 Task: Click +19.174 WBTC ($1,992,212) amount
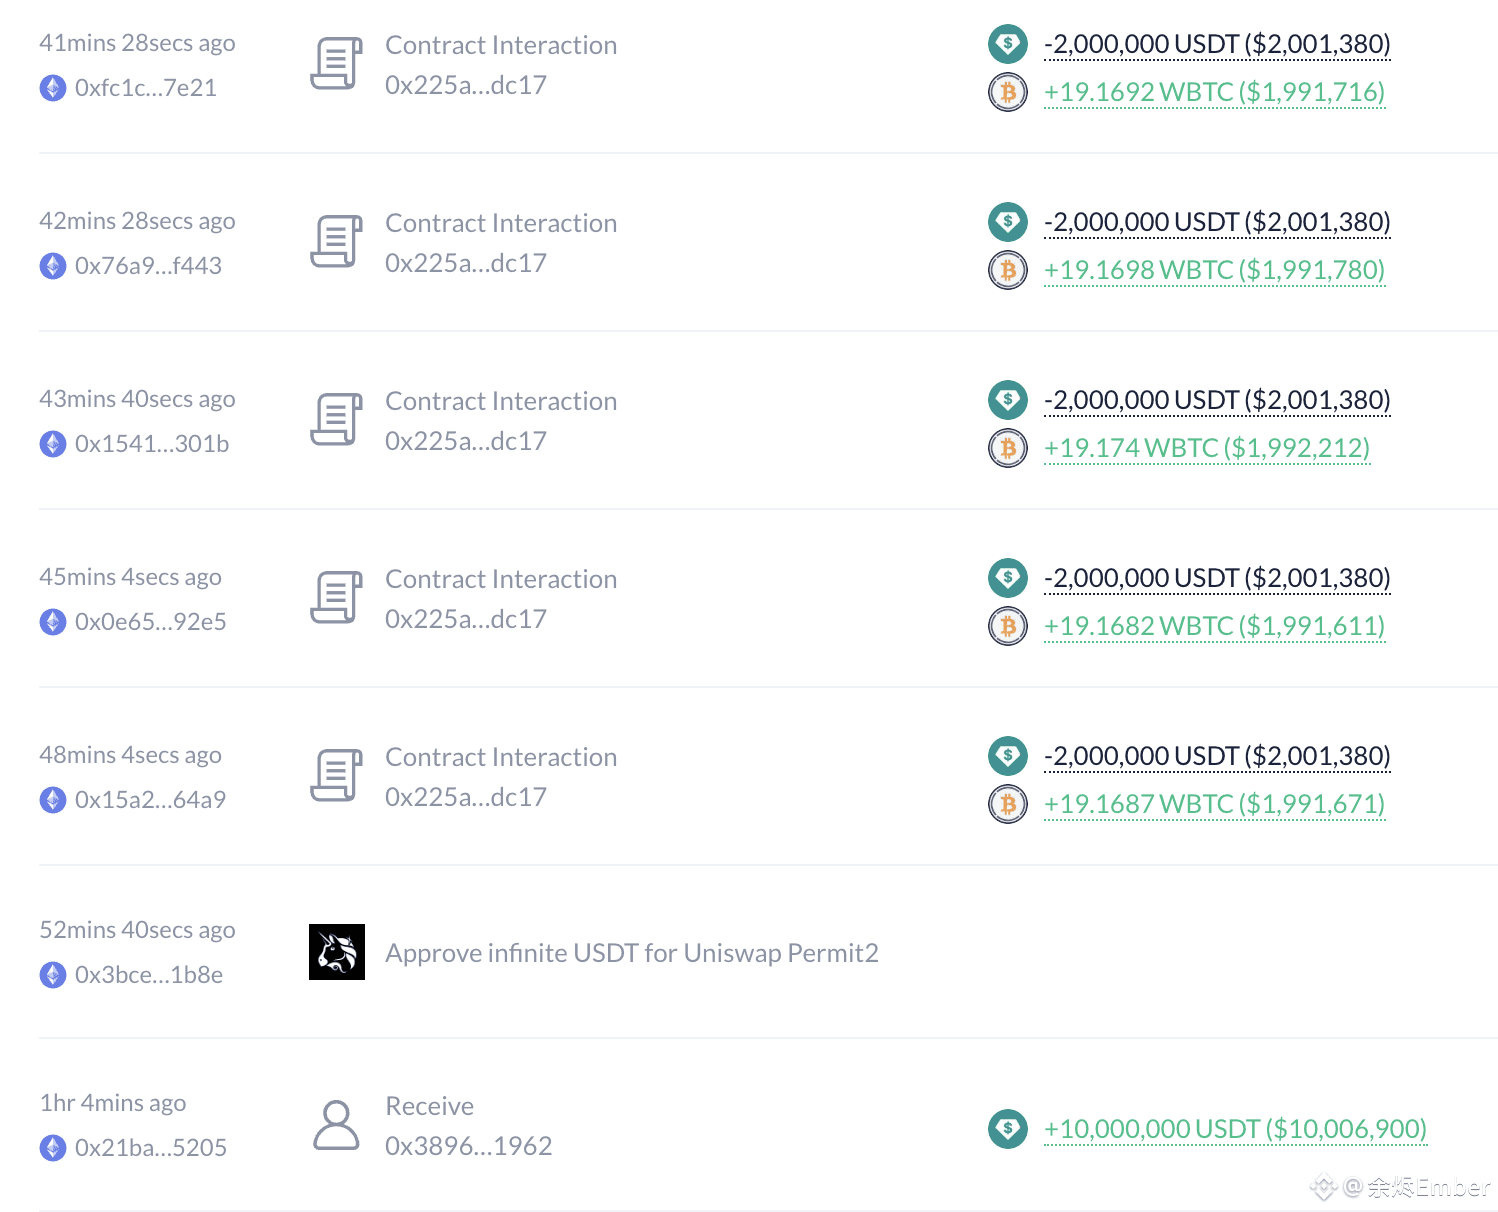coord(1207,448)
